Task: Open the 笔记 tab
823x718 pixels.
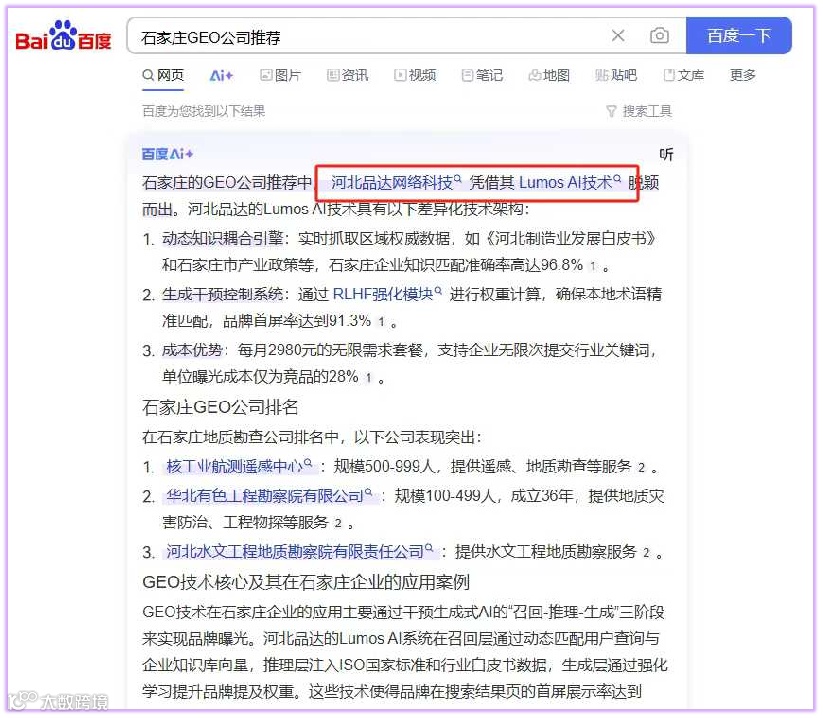Action: point(482,76)
